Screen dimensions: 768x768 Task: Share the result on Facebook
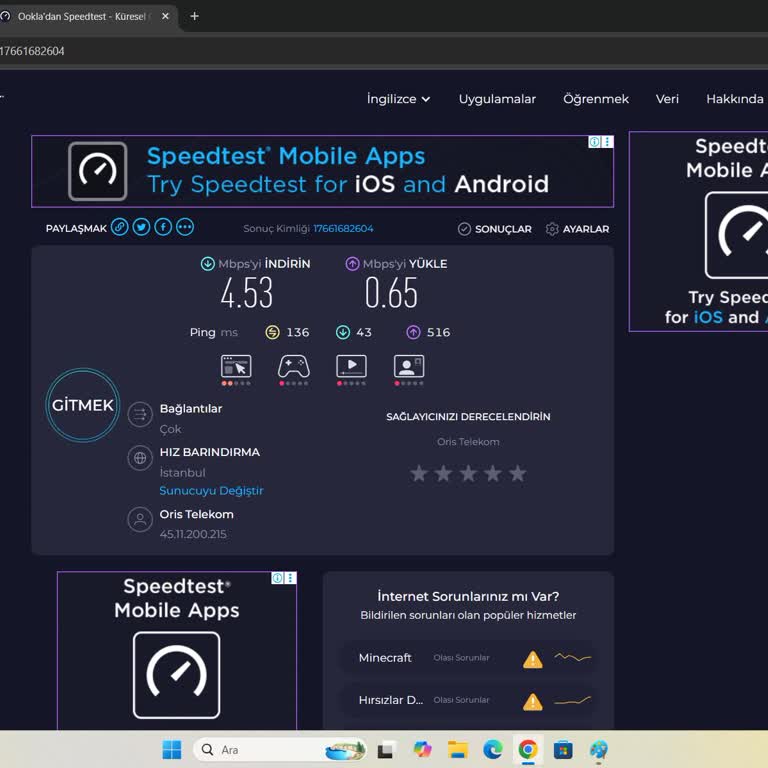tap(163, 227)
